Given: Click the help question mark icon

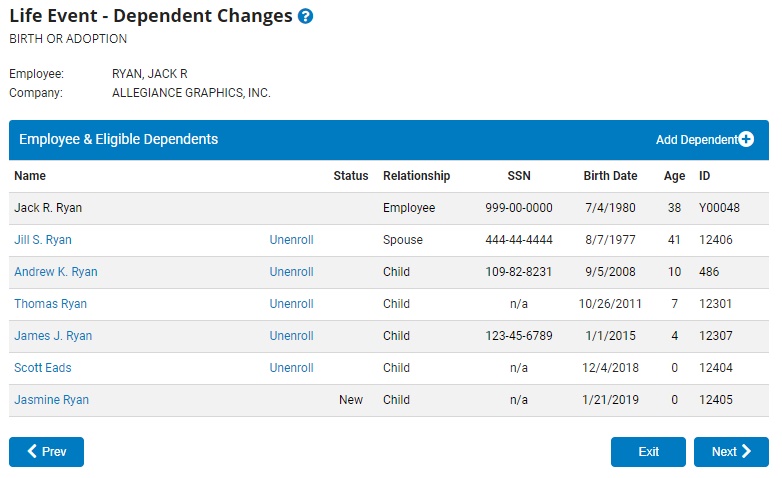Looking at the screenshot, I should [x=306, y=17].
